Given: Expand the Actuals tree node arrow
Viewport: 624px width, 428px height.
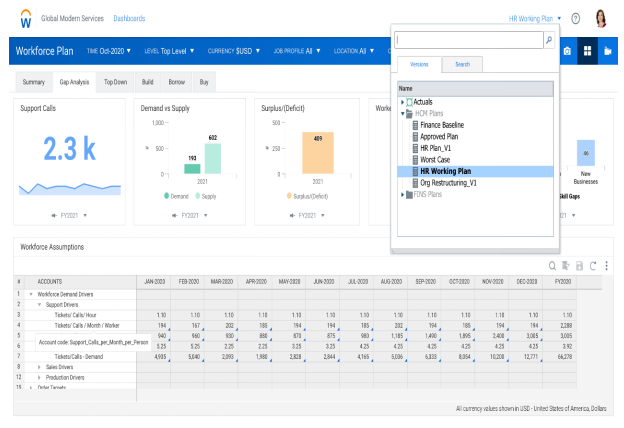Looking at the screenshot, I should pos(402,102).
